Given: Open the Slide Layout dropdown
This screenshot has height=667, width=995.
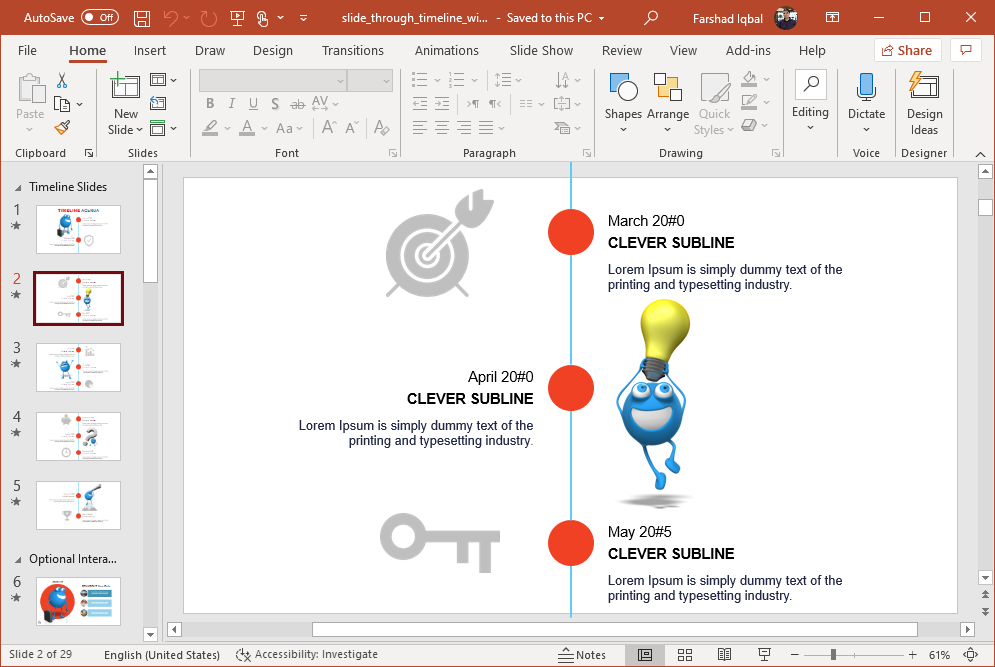Looking at the screenshot, I should (x=163, y=80).
